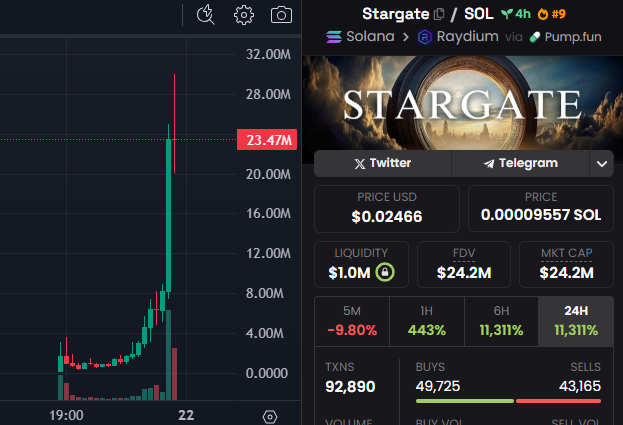This screenshot has width=623, height=425.
Task: Click the 22 date axis label
Action: click(186, 415)
